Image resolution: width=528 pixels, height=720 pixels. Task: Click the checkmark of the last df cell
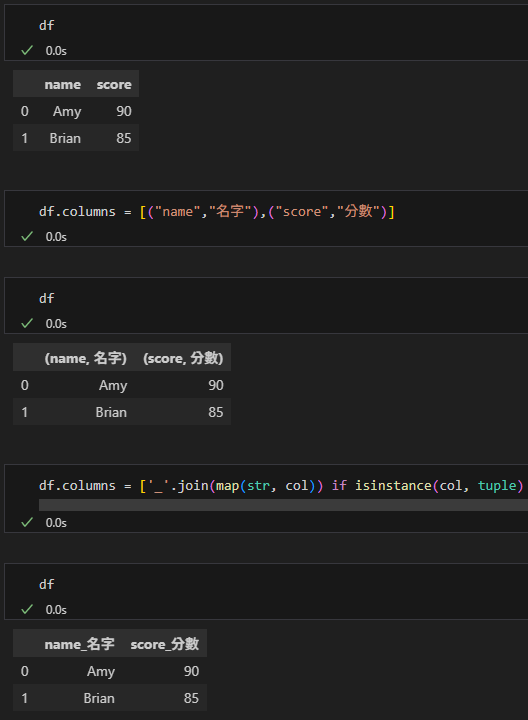point(27,610)
